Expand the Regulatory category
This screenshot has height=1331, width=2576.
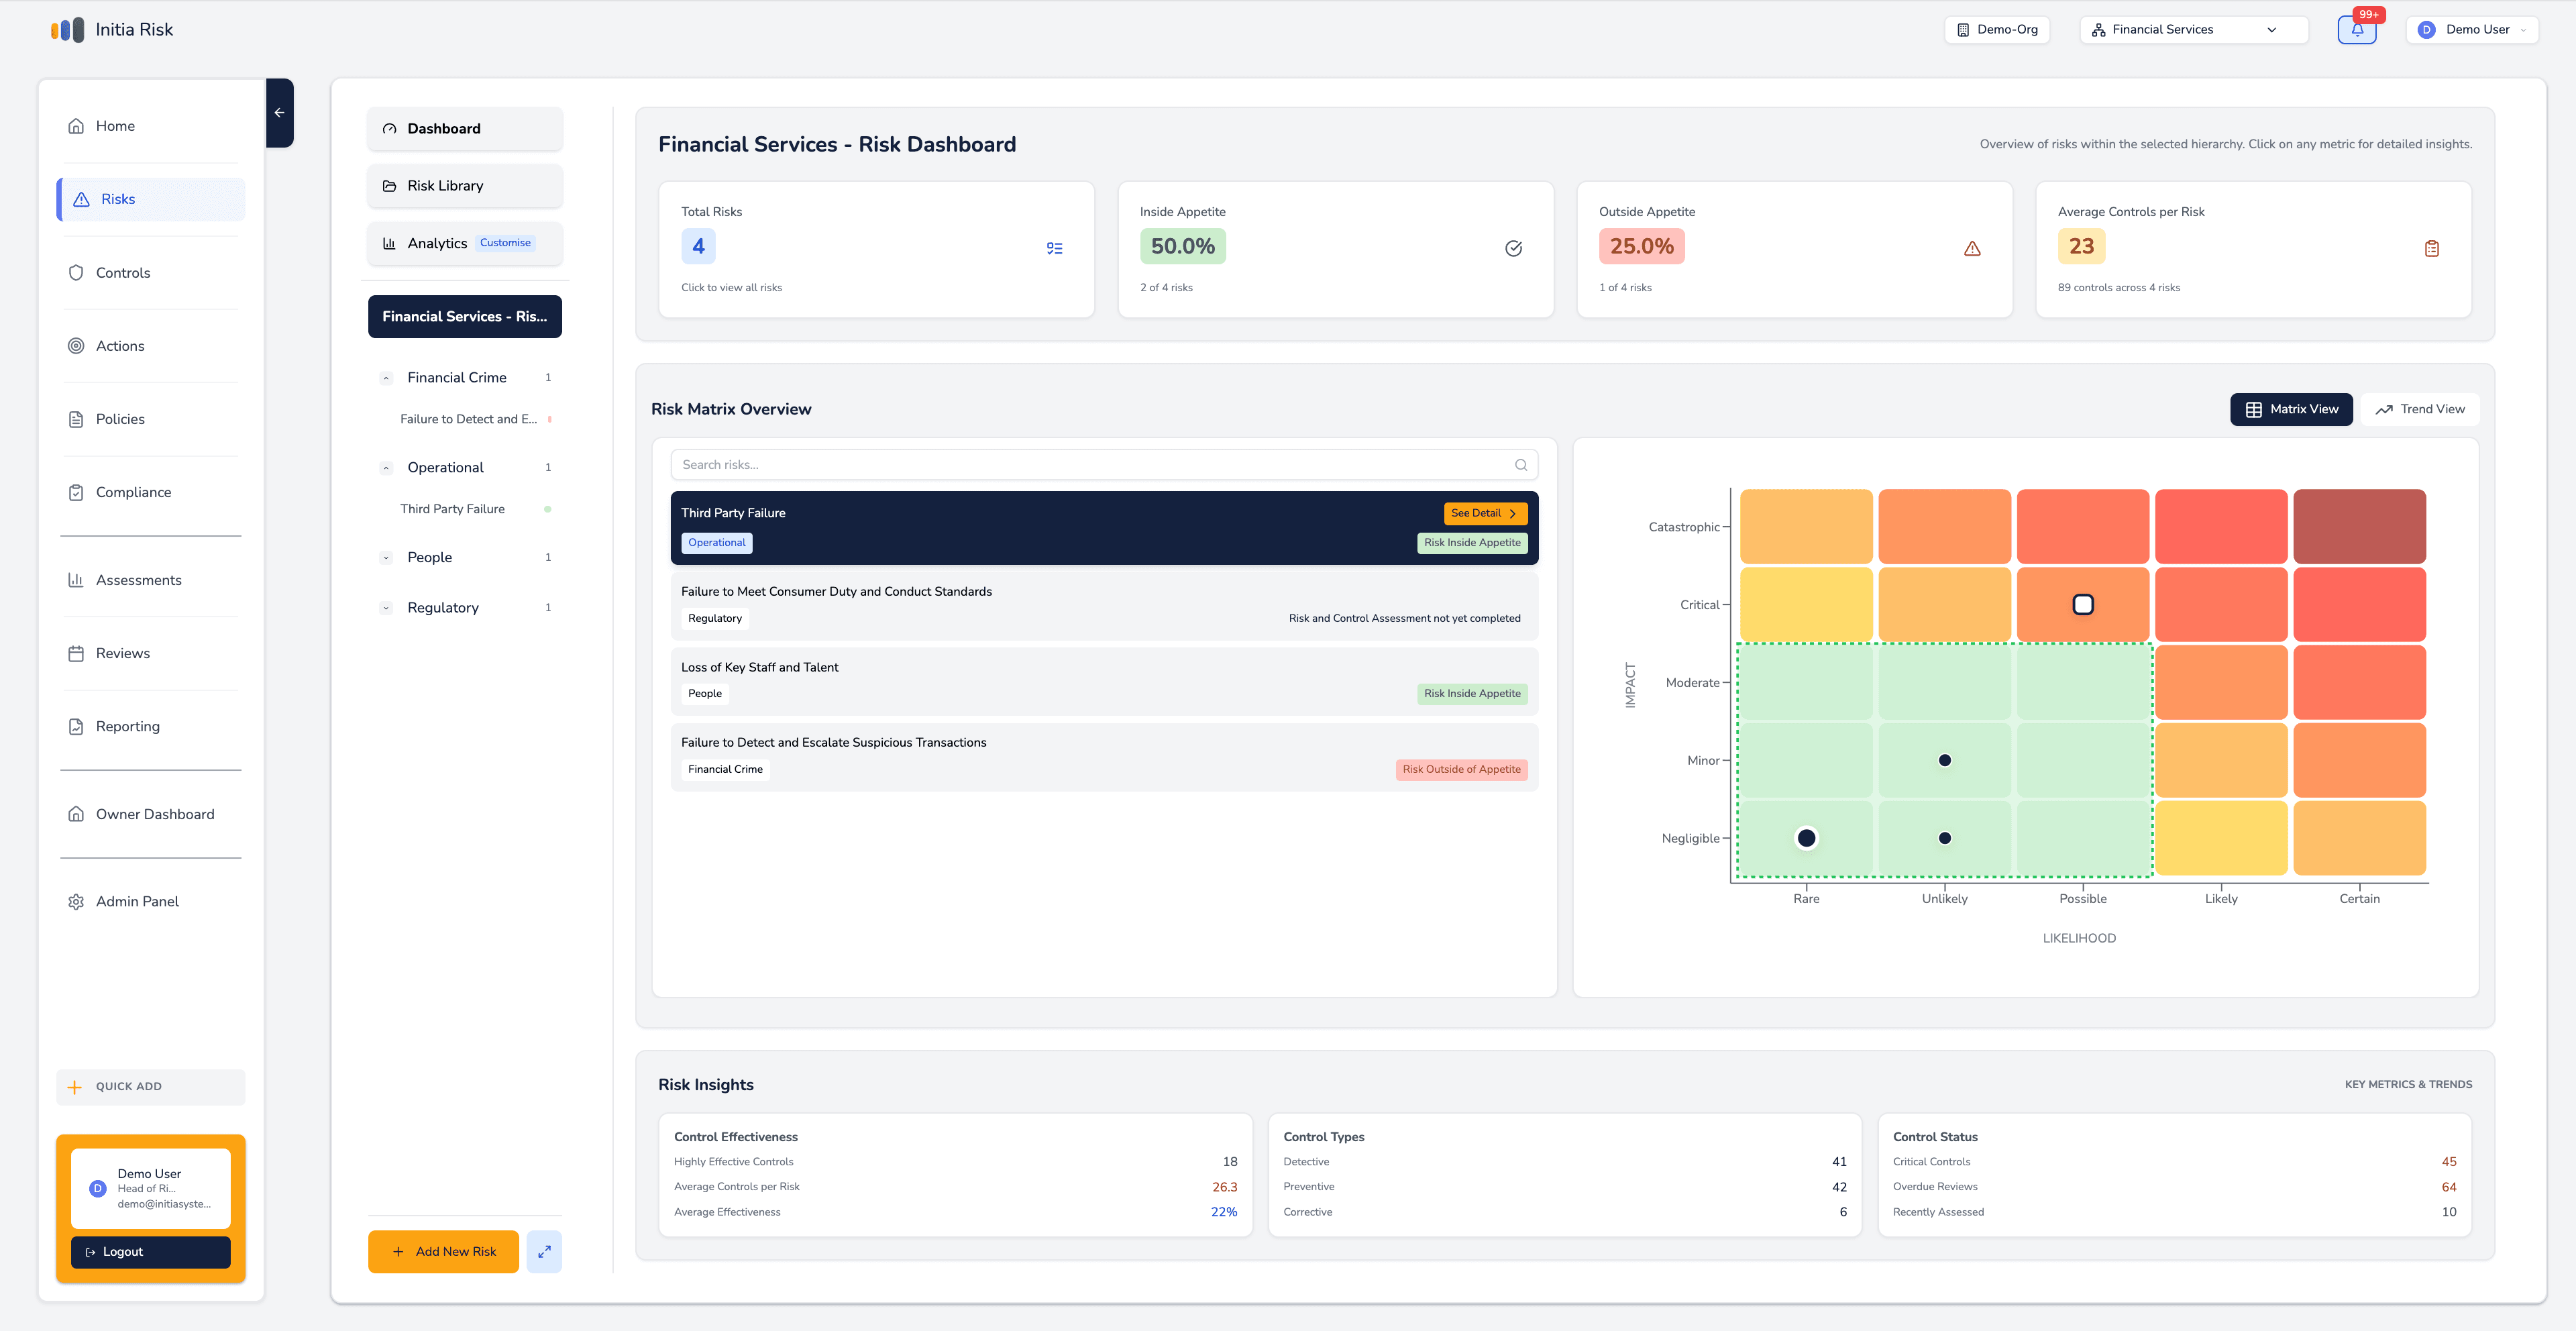386,608
